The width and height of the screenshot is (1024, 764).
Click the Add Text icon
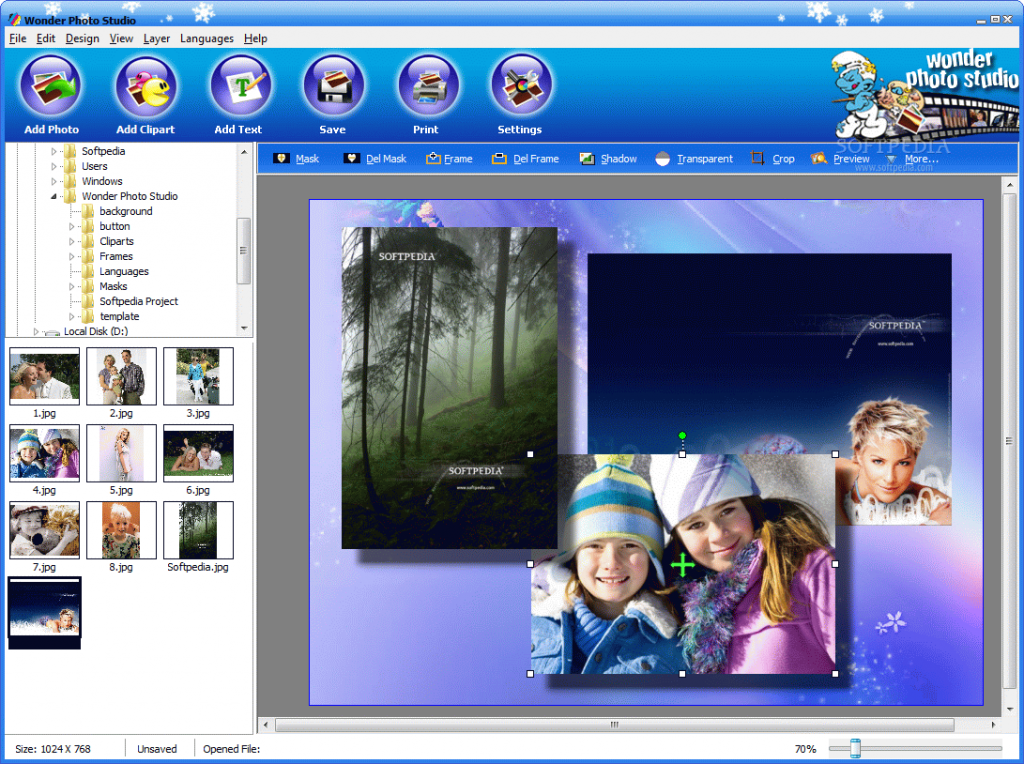(240, 86)
